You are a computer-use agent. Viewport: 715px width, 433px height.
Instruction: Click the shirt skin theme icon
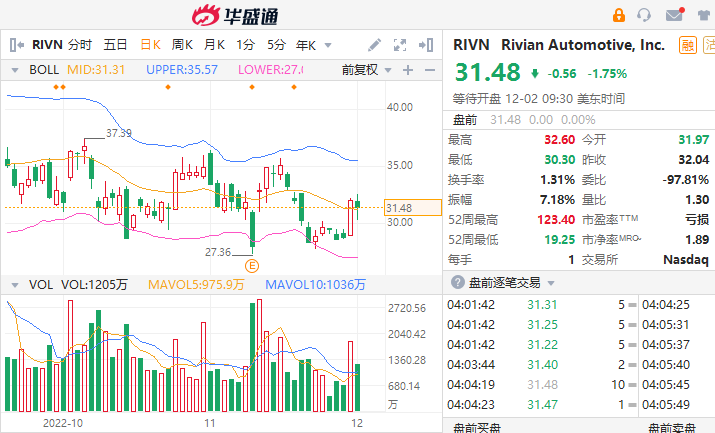(x=705, y=15)
